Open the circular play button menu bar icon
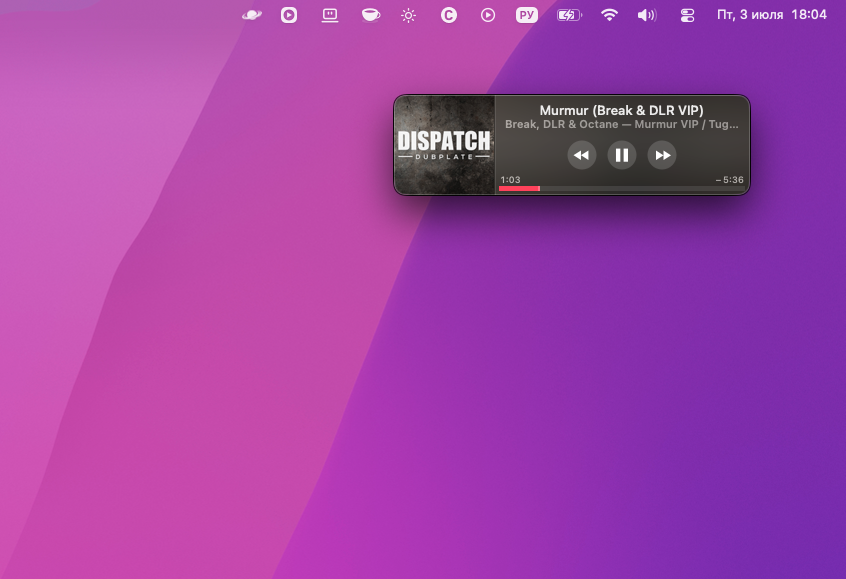Screen dimensions: 846x579 click(x=488, y=15)
